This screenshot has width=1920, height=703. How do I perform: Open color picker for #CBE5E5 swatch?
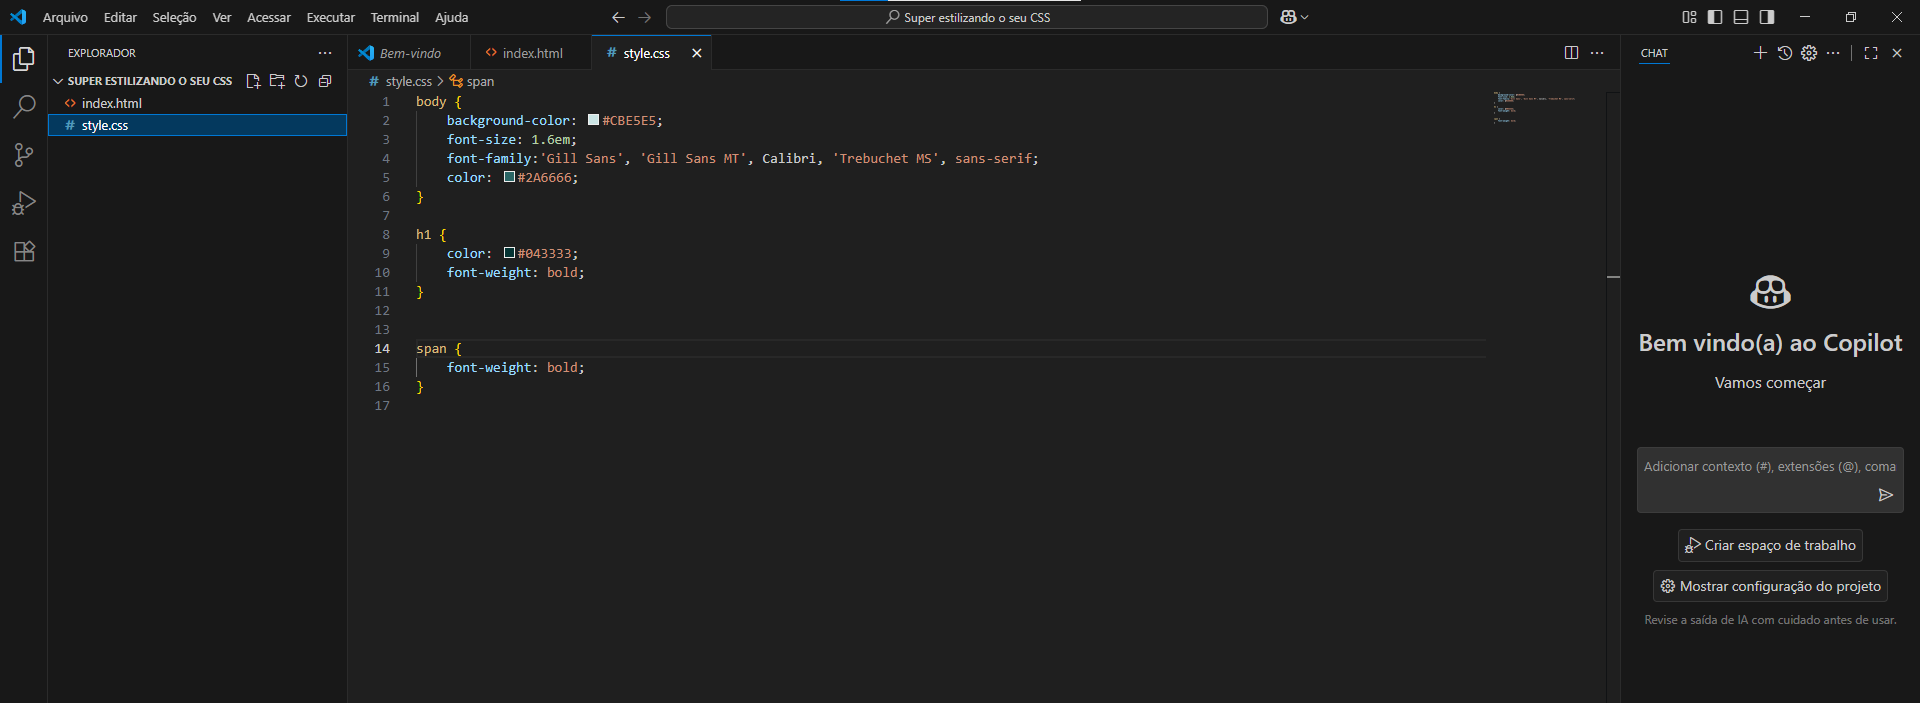point(593,120)
